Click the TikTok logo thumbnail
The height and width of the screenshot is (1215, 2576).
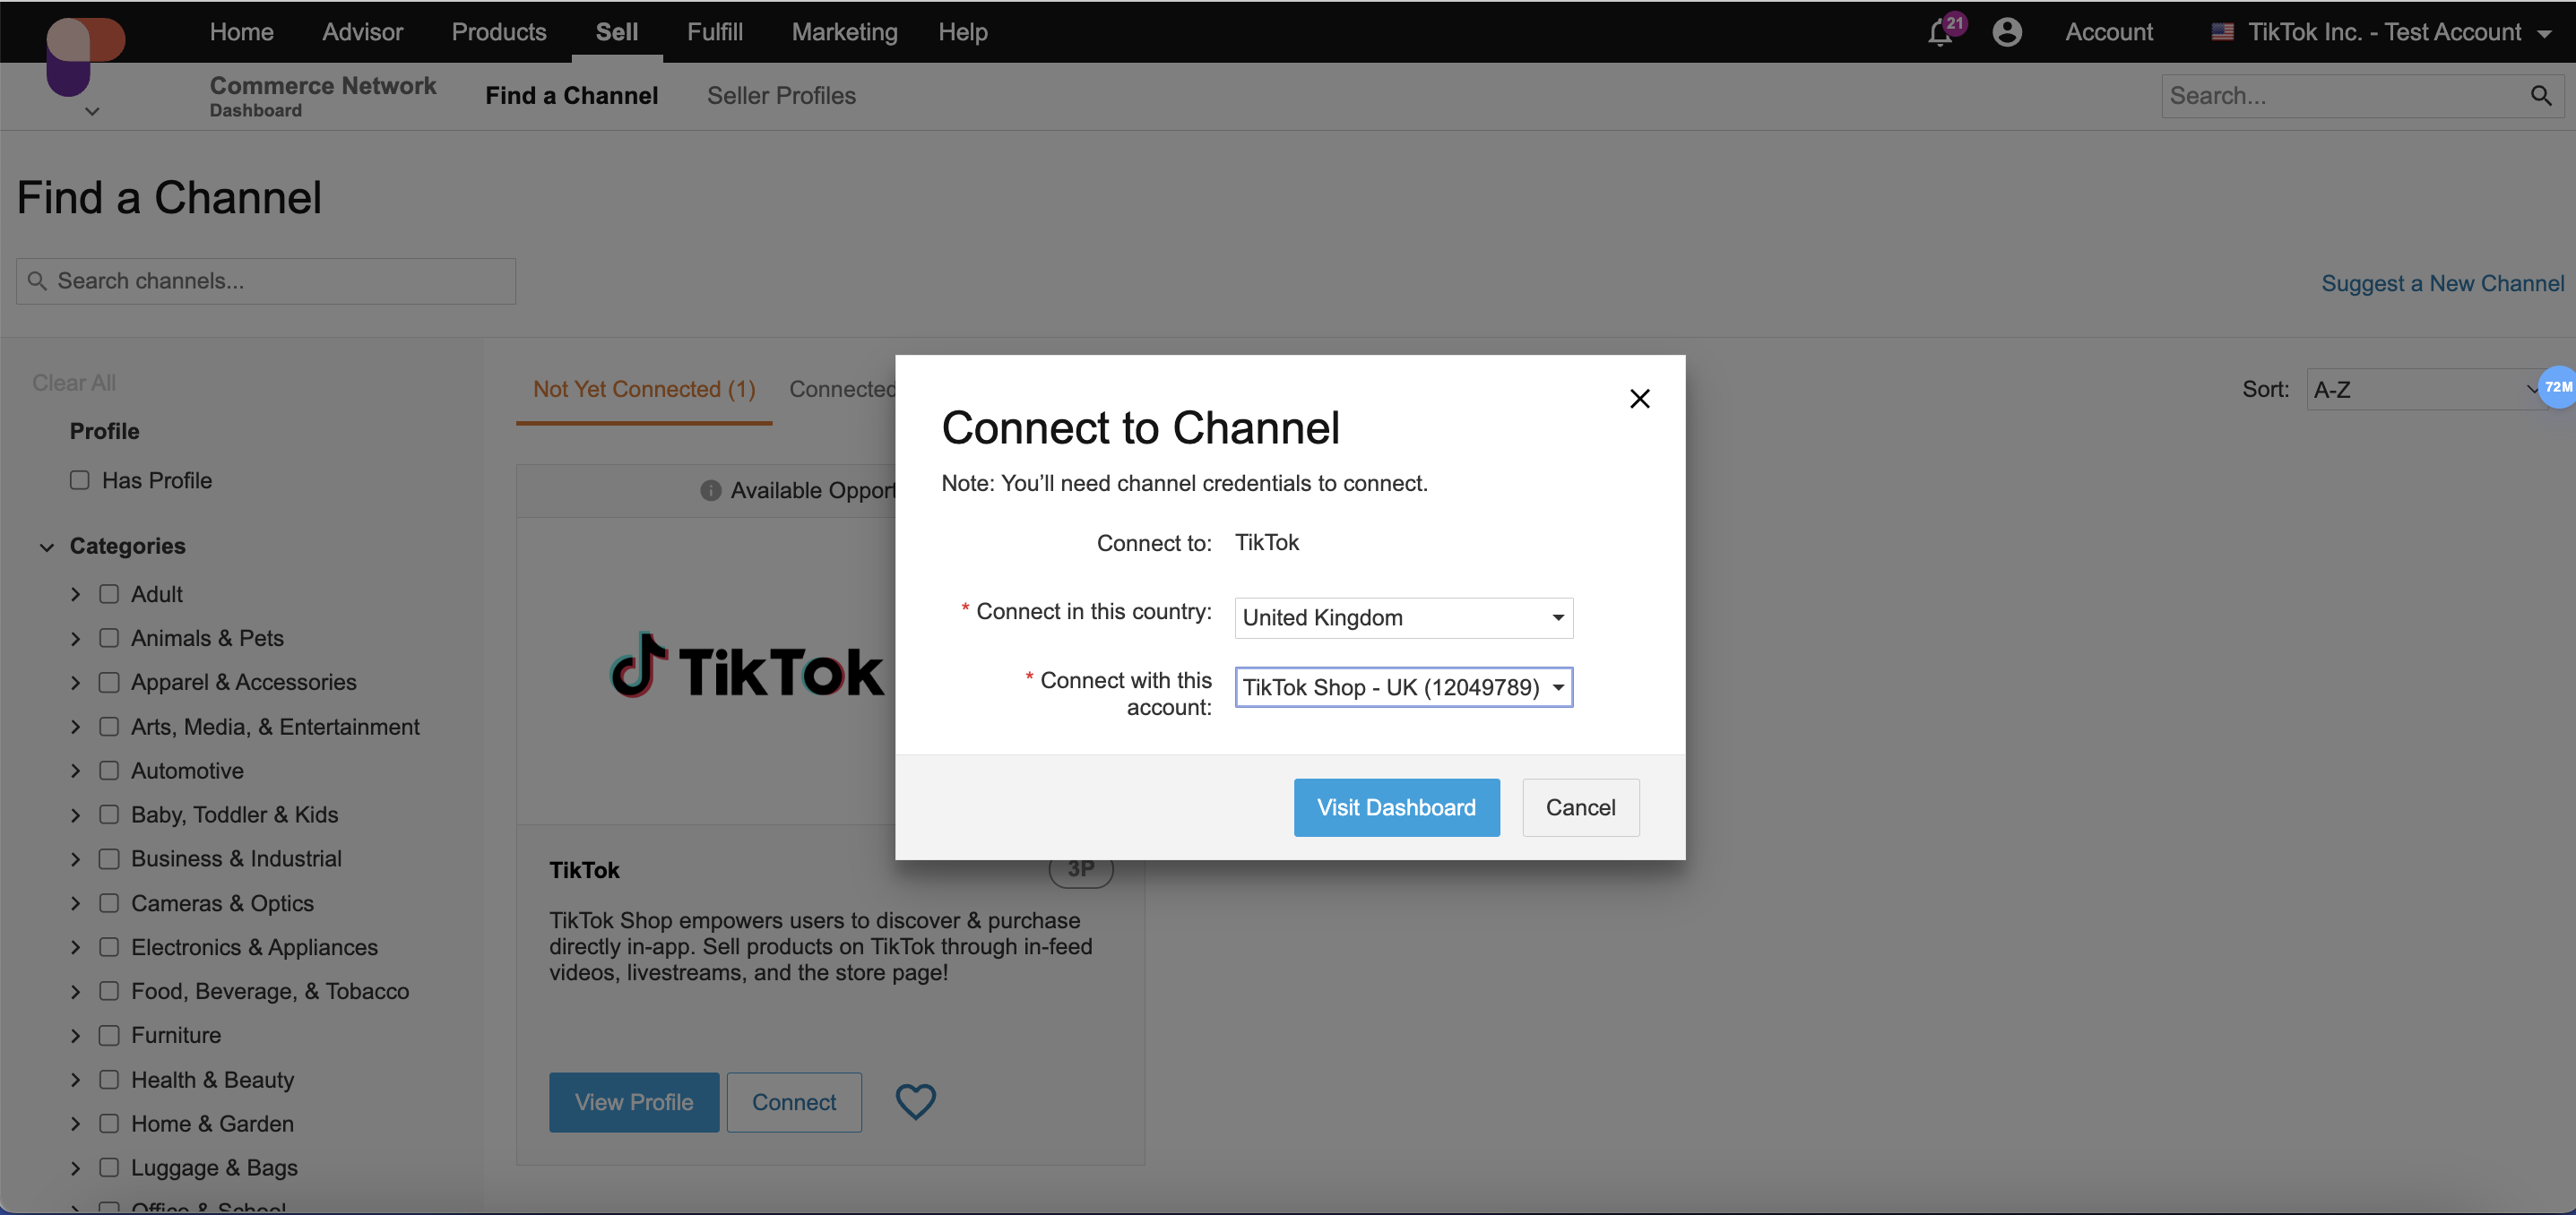pos(746,668)
